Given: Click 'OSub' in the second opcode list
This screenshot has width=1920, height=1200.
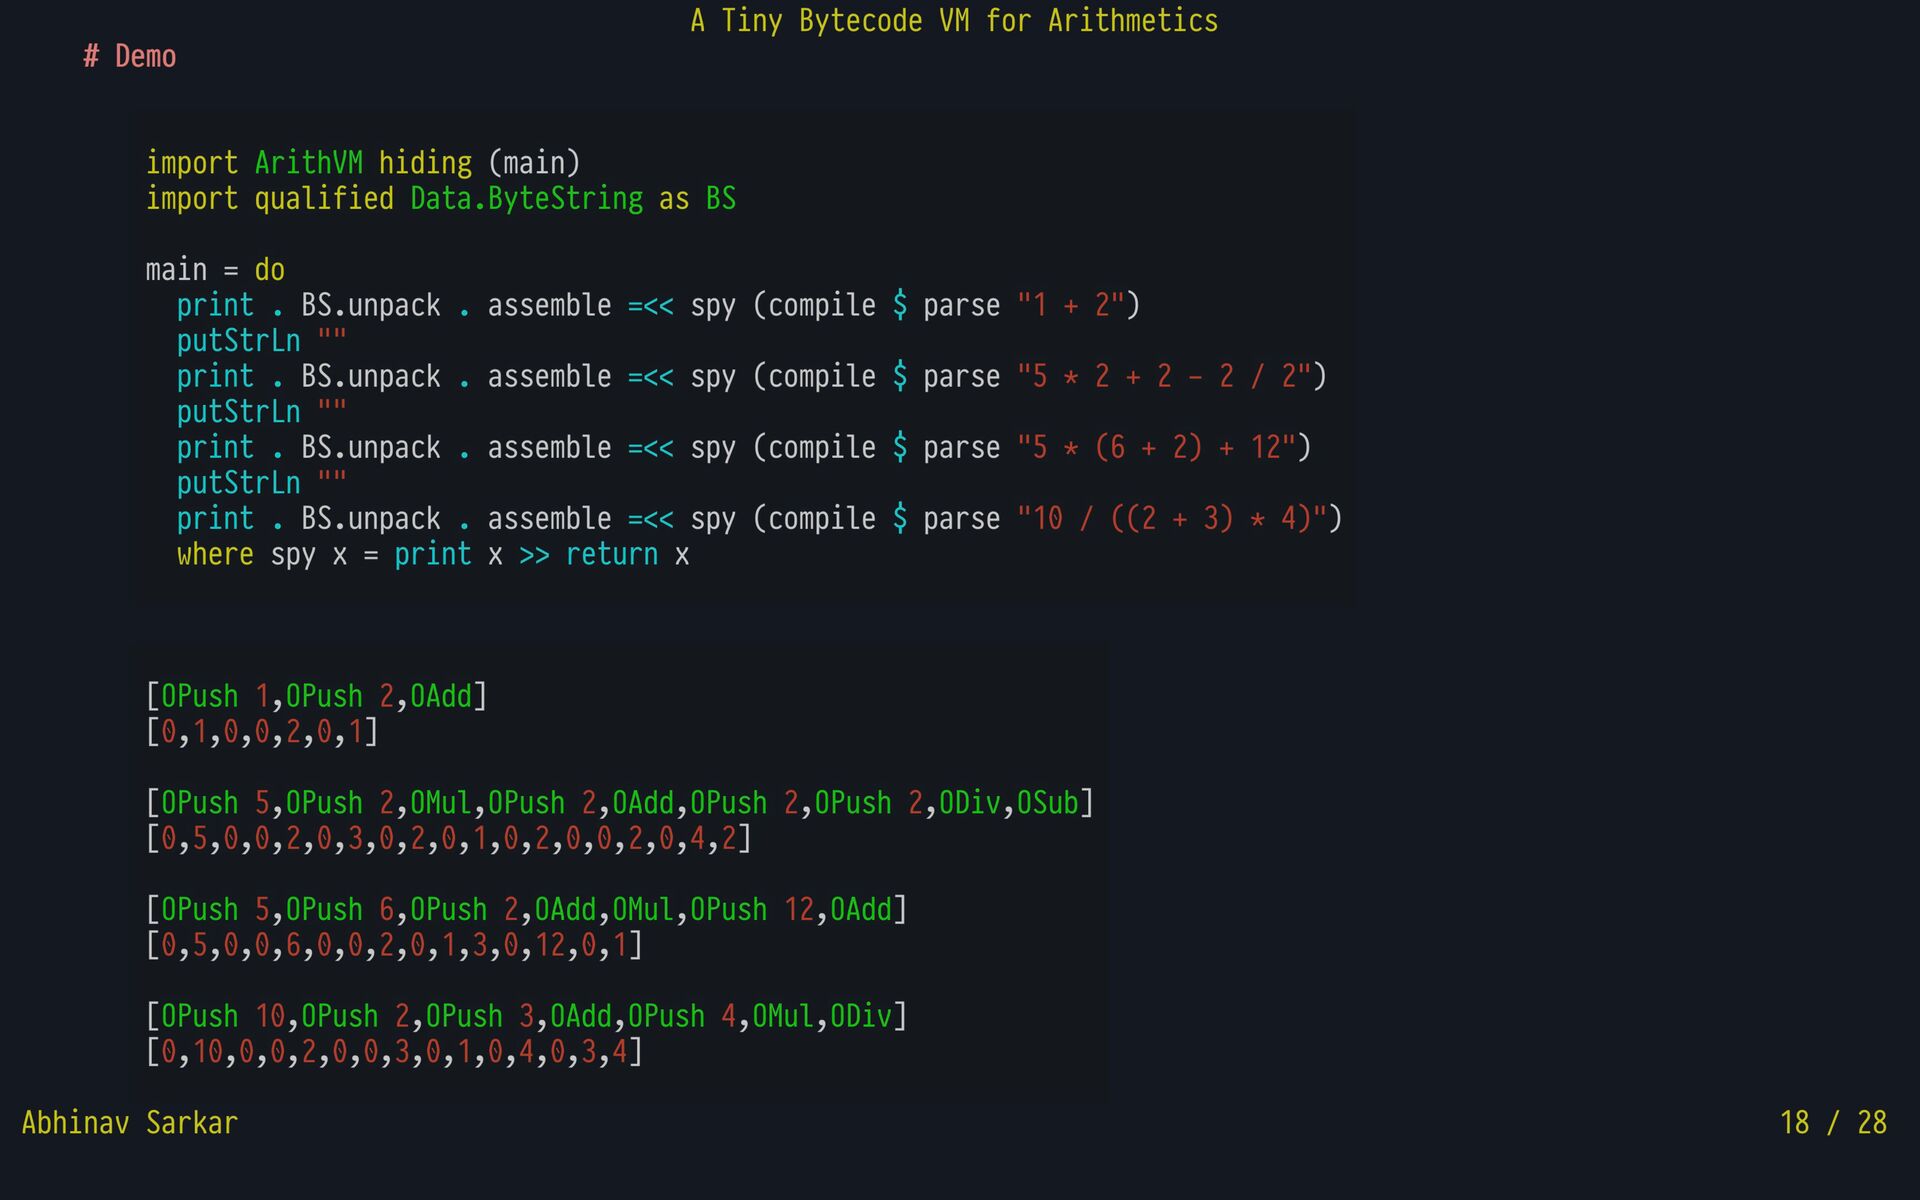Looking at the screenshot, I should pos(1047,804).
